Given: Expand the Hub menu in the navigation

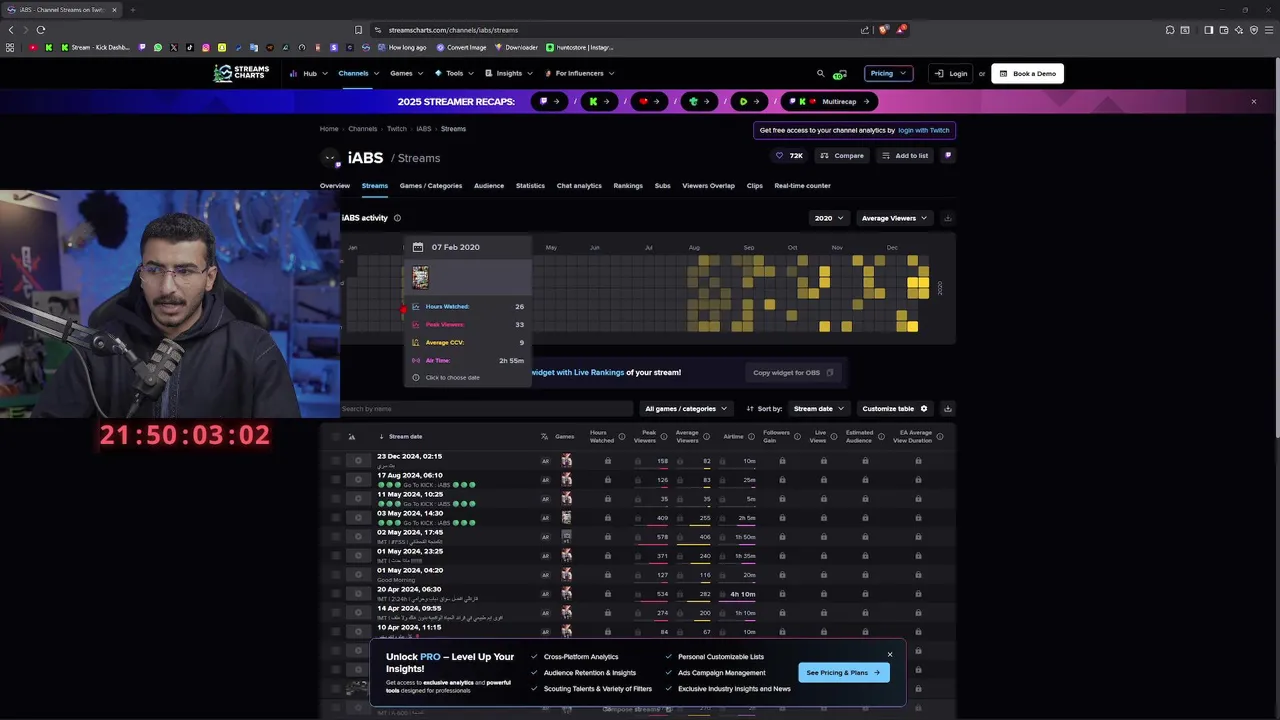Looking at the screenshot, I should click(x=308, y=73).
